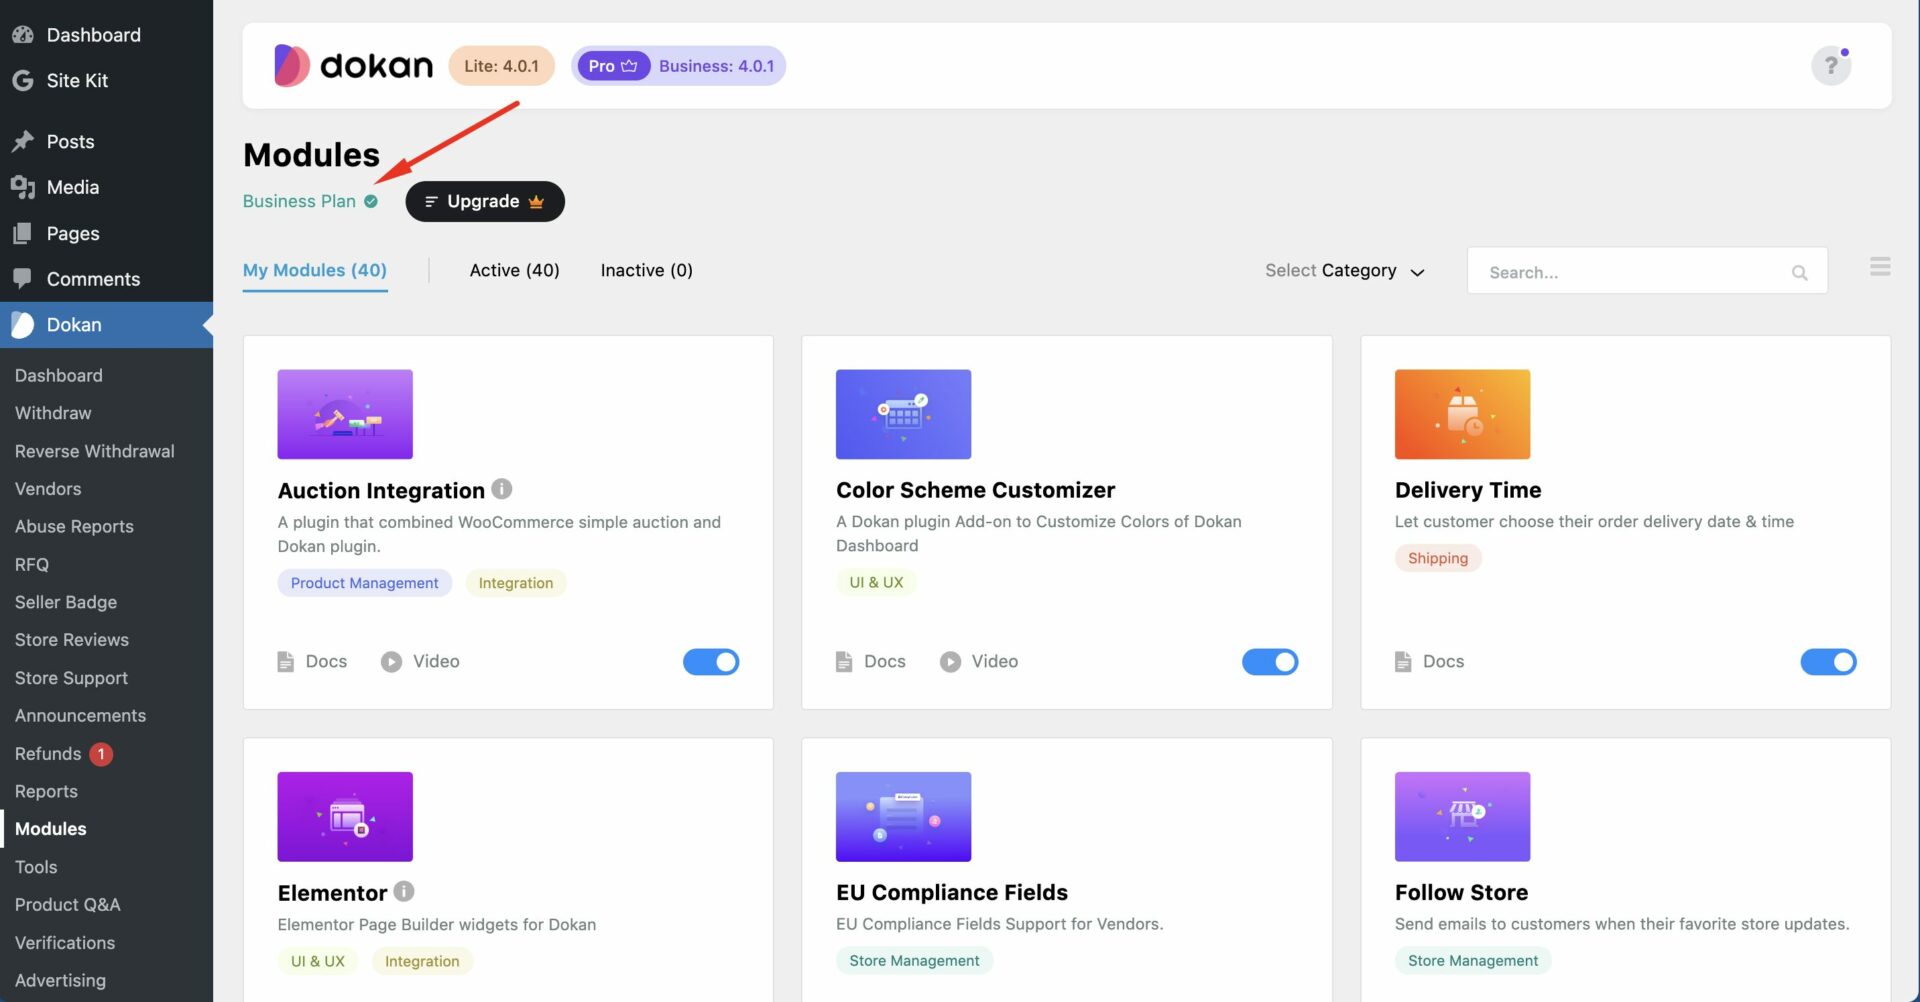Click the Business Plan link
Screen dimensions: 1920x1002
pos(299,201)
